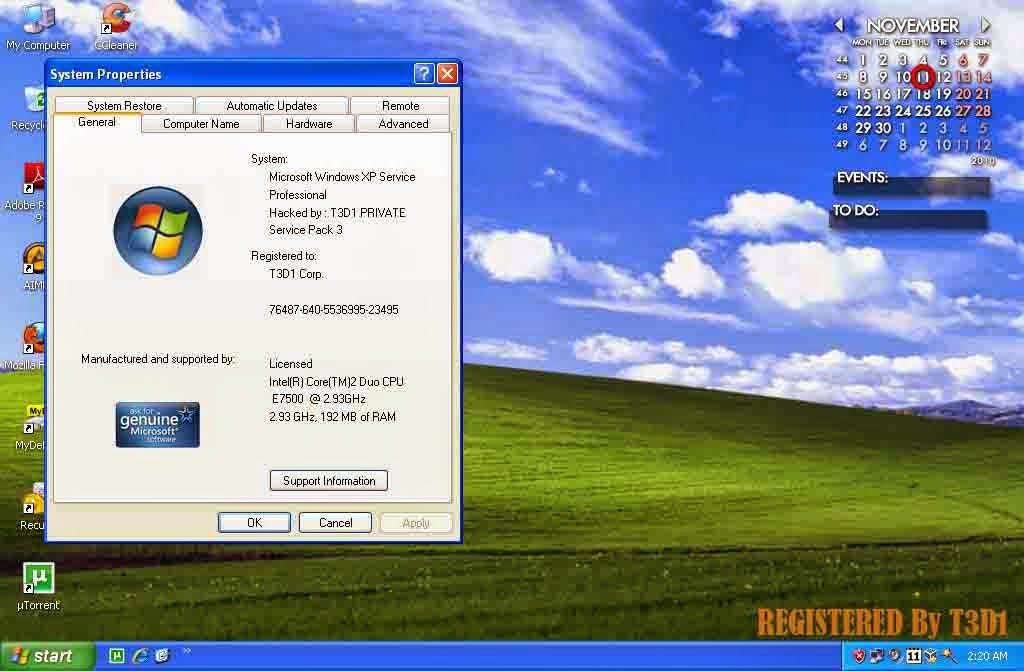Open the Remote tab

click(400, 105)
